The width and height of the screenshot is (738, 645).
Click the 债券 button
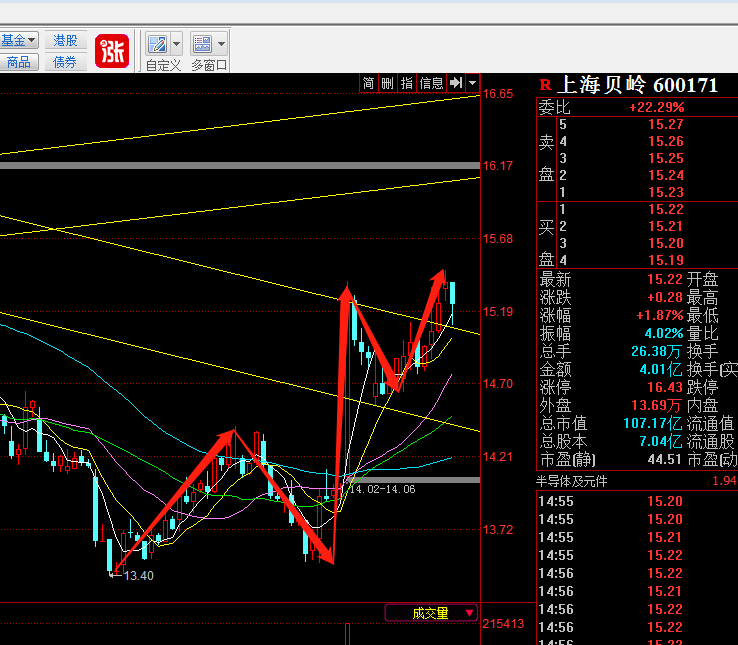65,62
